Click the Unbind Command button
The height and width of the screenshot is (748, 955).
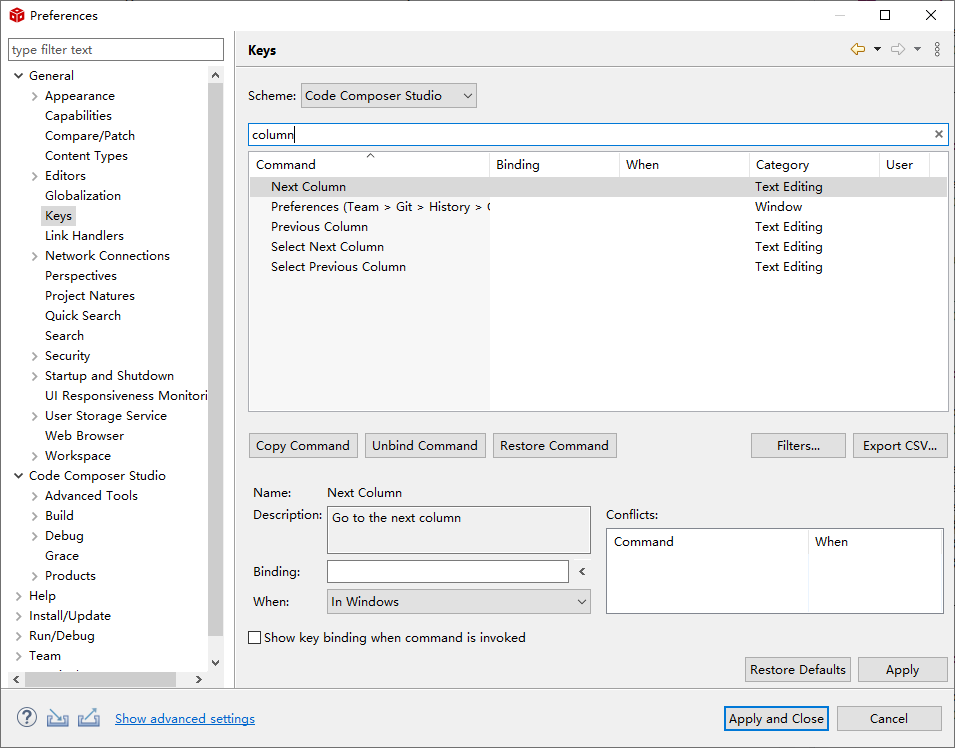tap(424, 446)
